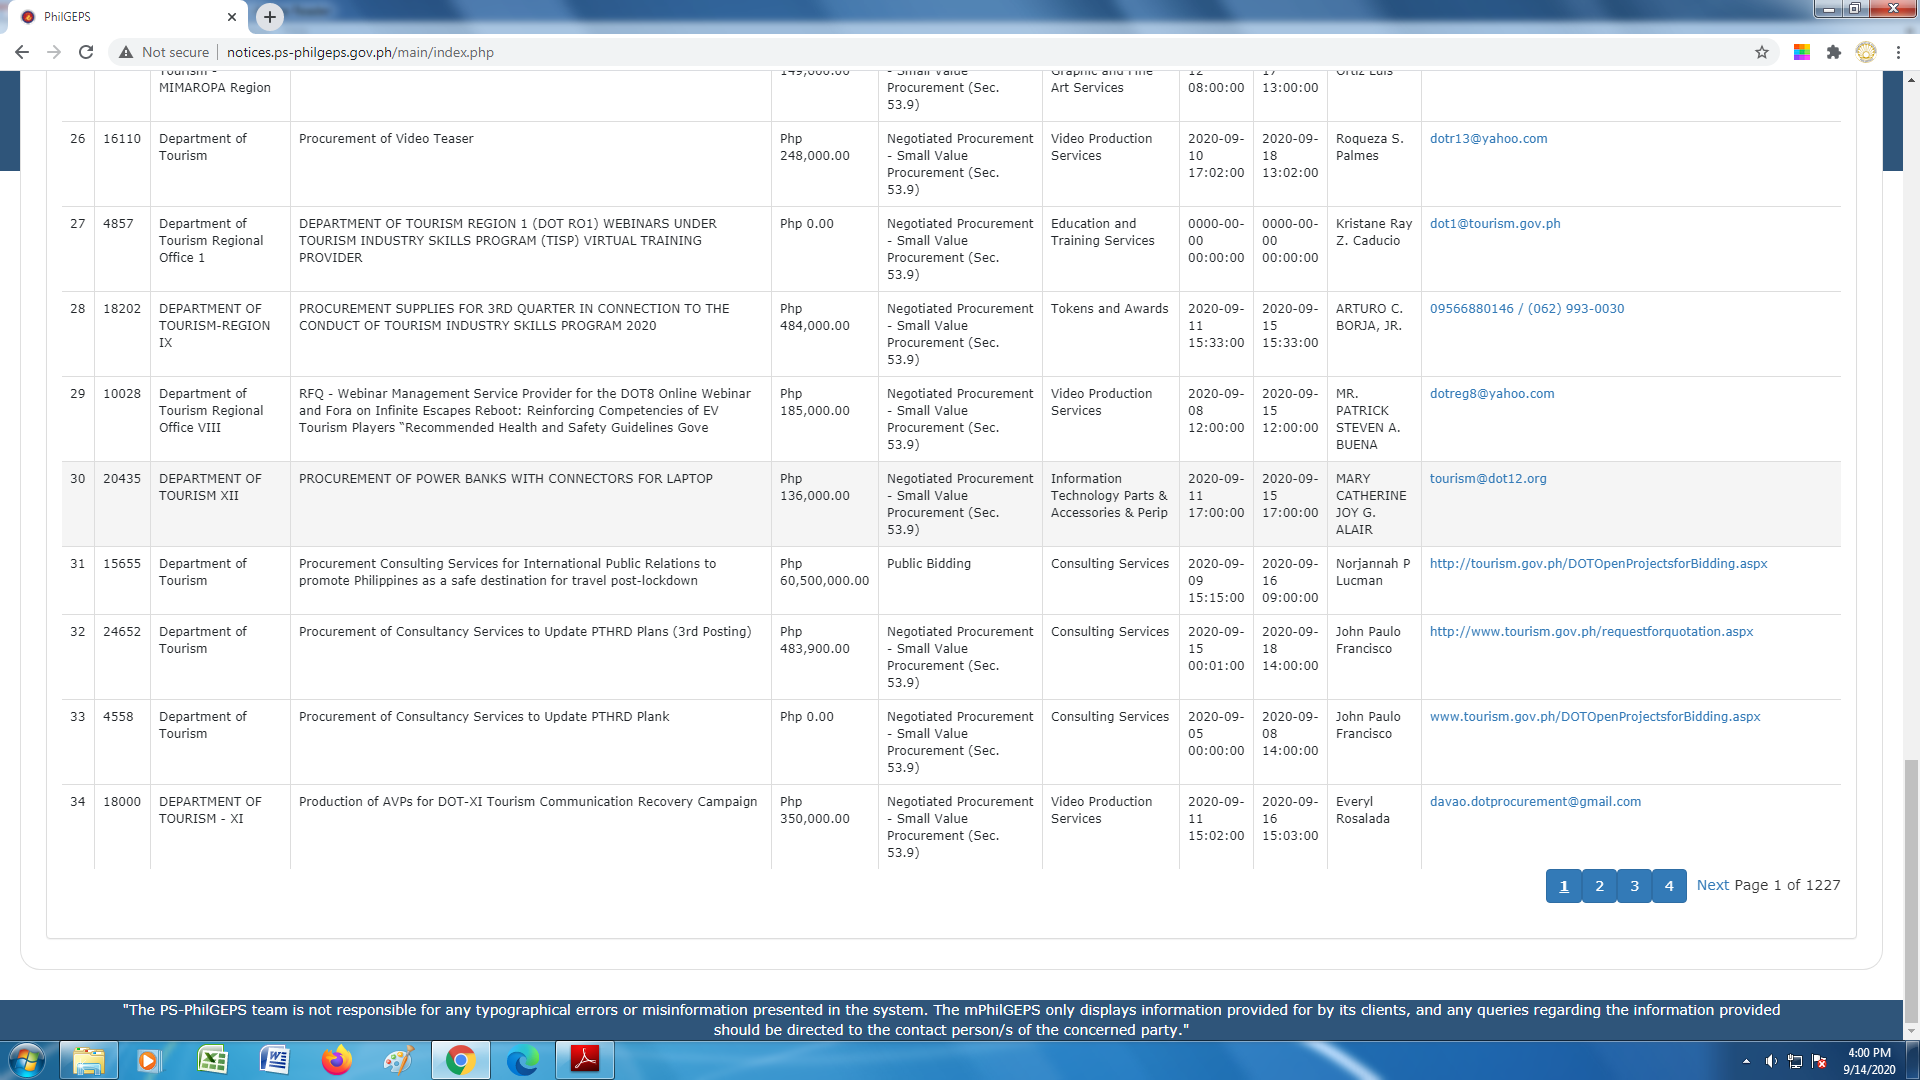Viewport: 1920px width, 1080px height.
Task: Open File Explorer from taskbar
Action: [89, 1060]
